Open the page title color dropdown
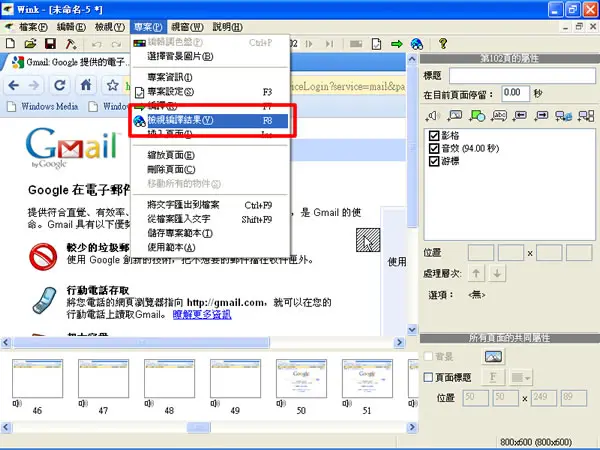The height and width of the screenshot is (450, 600). tap(521, 378)
